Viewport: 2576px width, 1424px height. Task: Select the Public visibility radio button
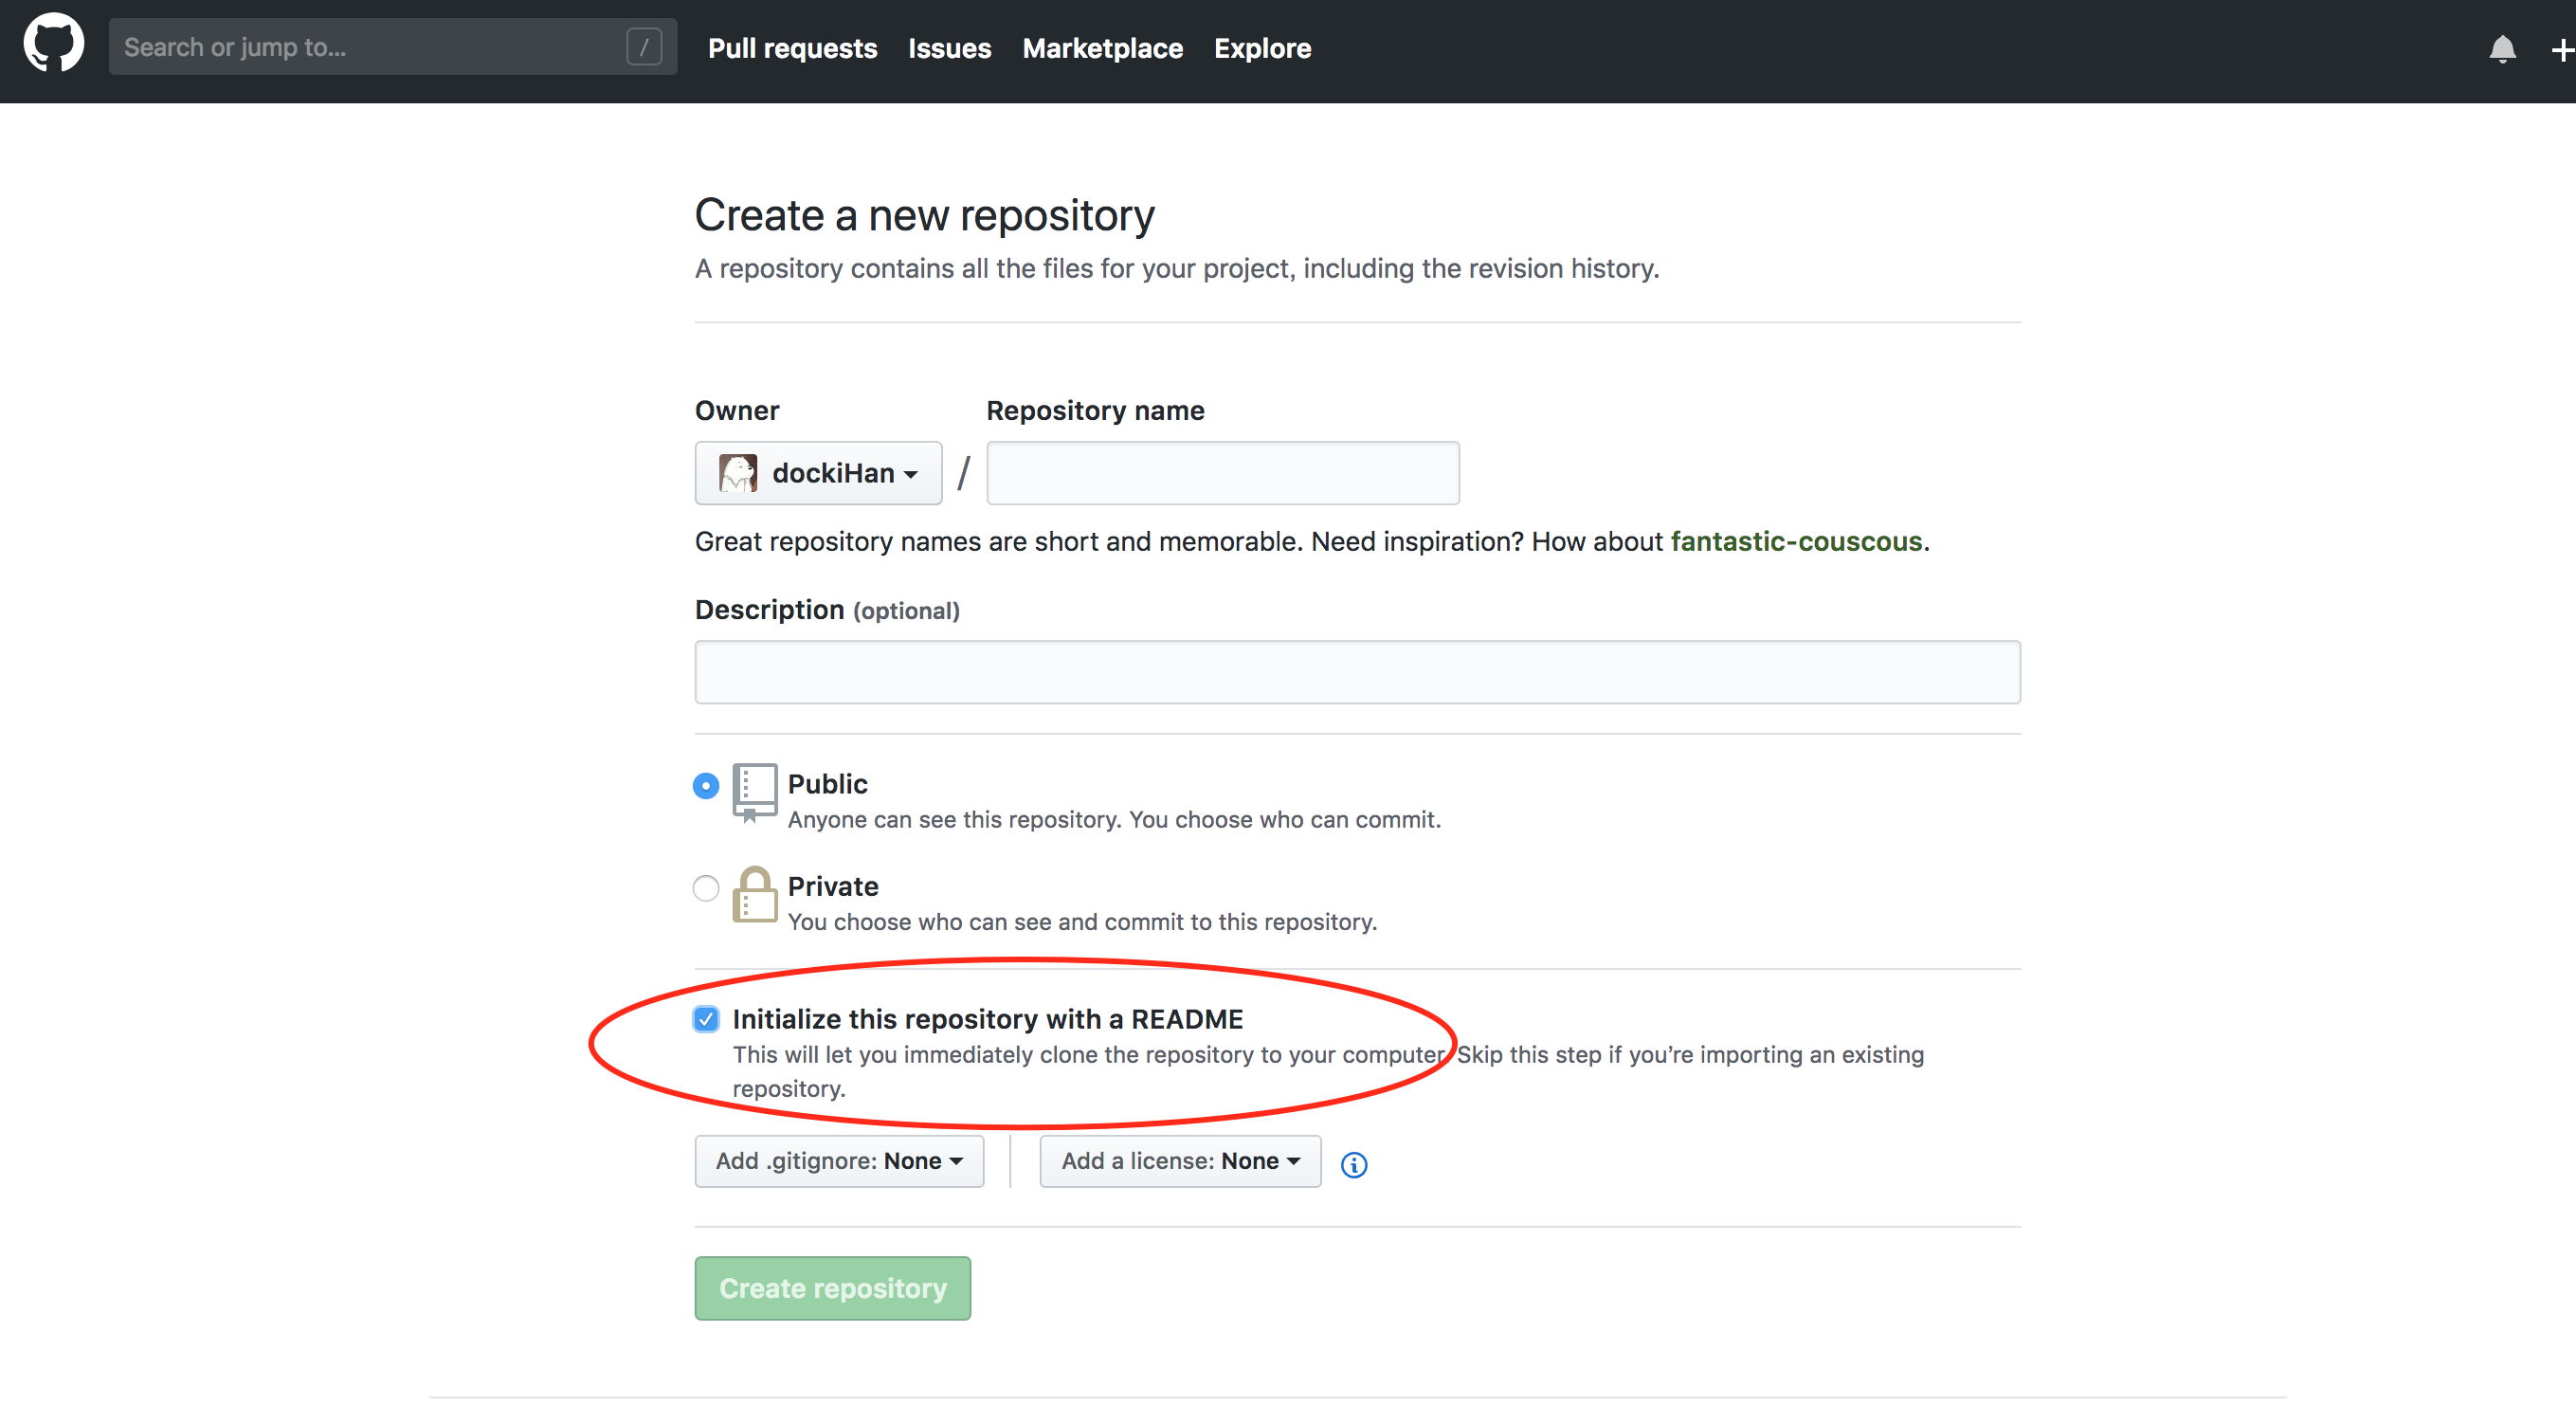706,786
